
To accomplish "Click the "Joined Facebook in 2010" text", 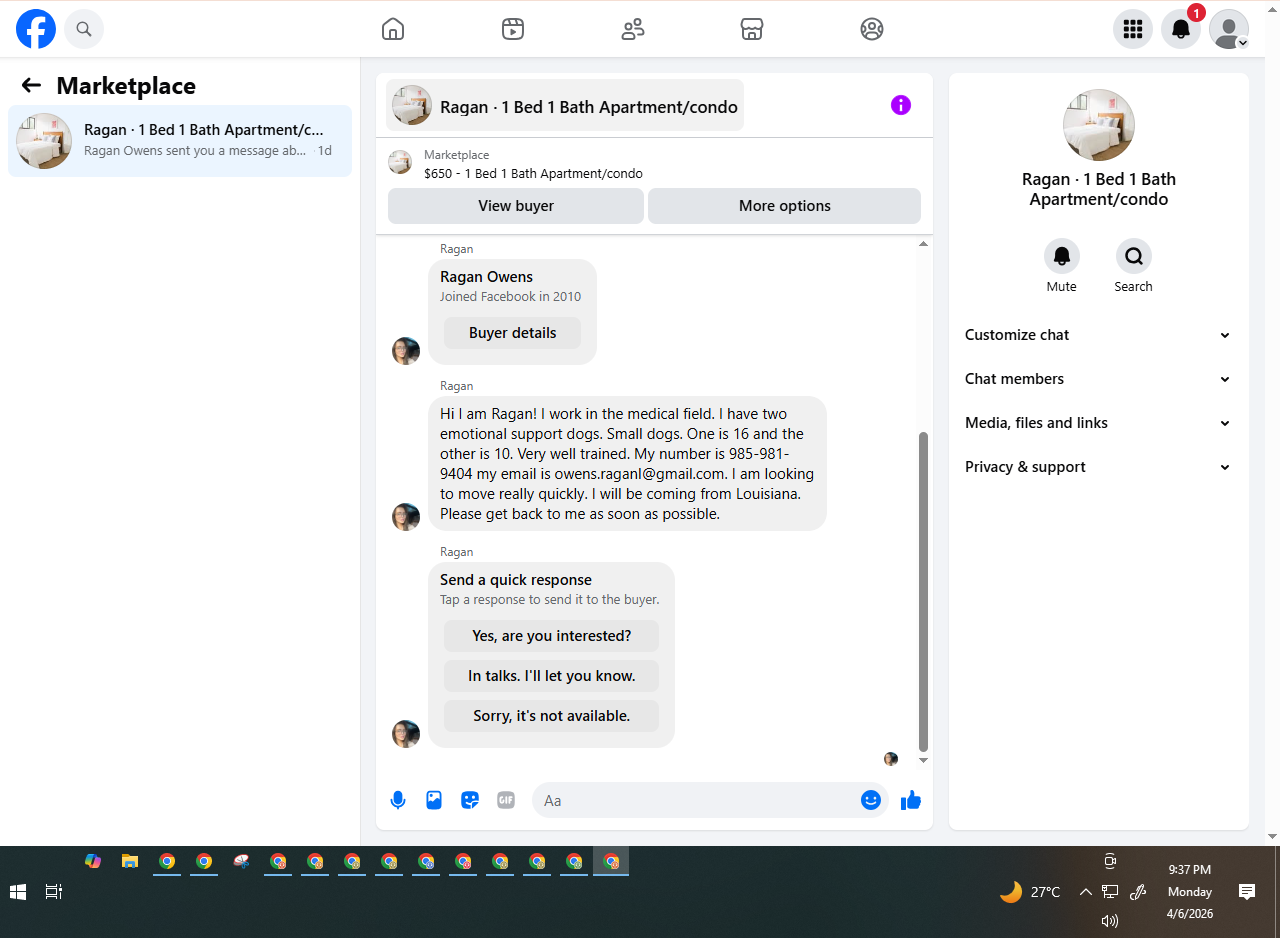I will [x=510, y=296].
